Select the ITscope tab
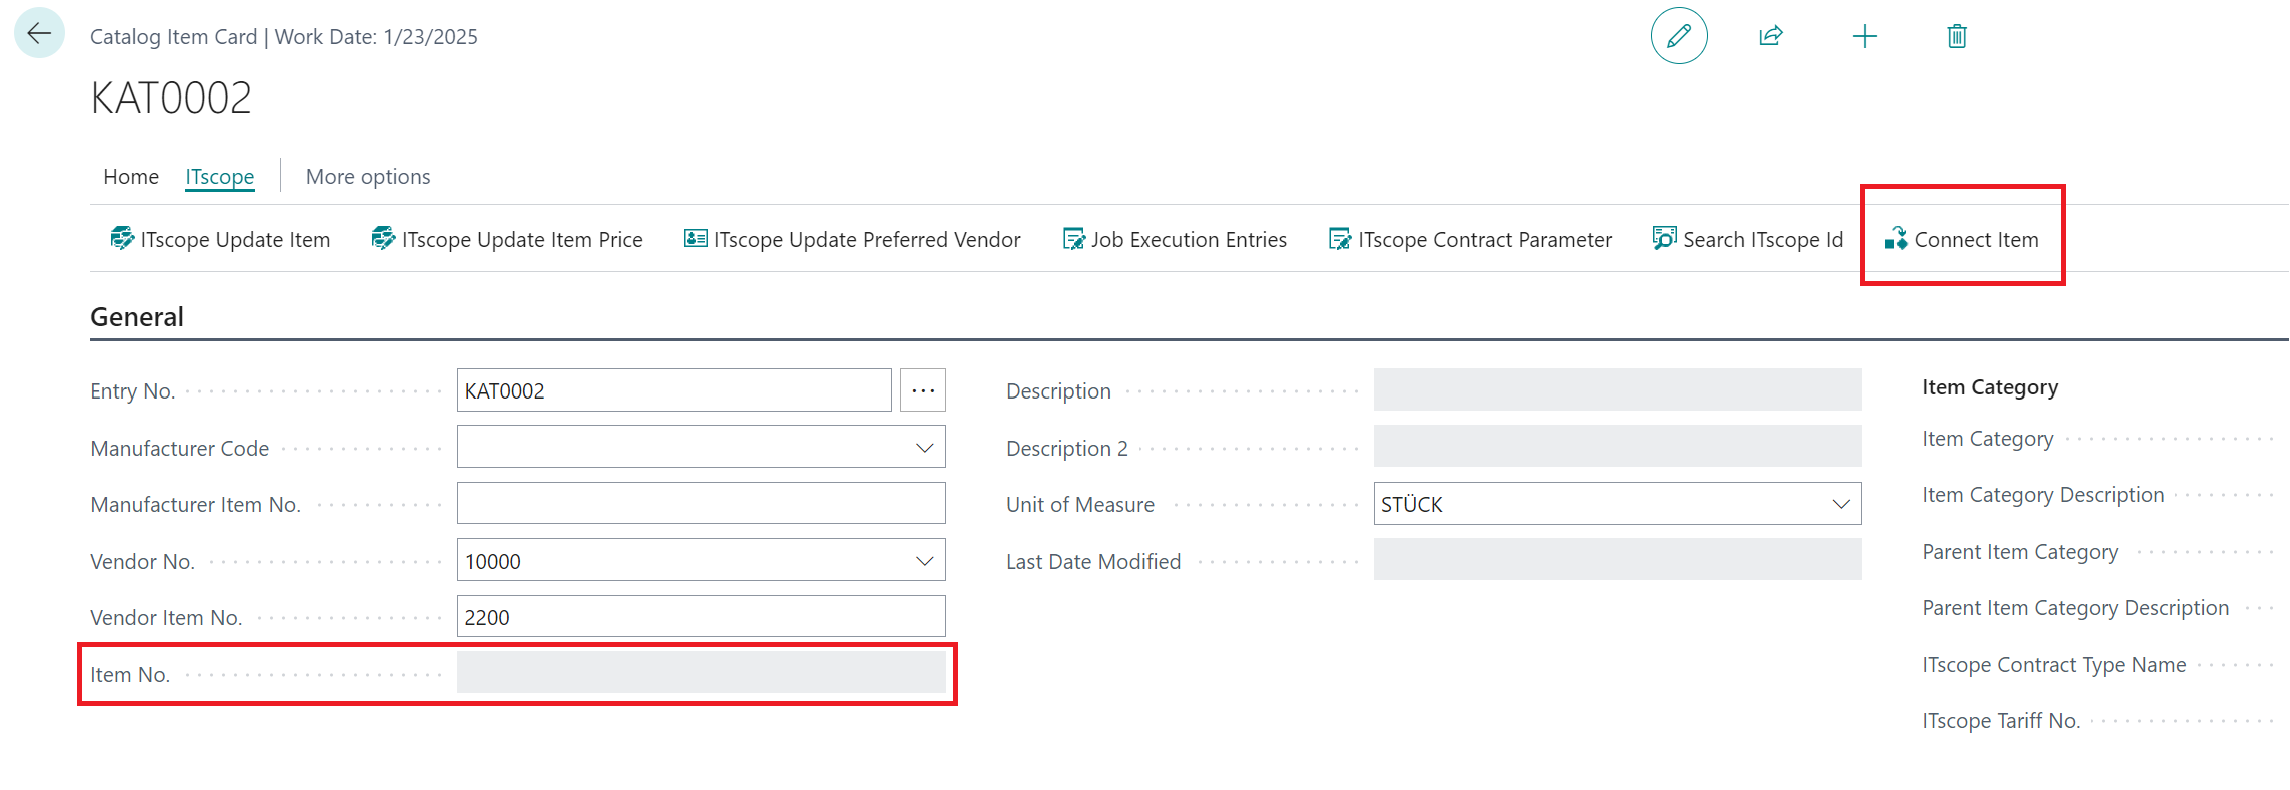This screenshot has height=790, width=2290. 220,177
